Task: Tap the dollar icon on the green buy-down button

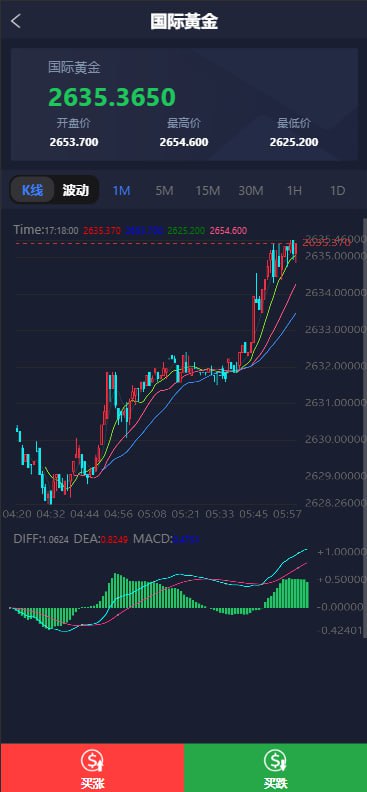Action: click(x=275, y=760)
